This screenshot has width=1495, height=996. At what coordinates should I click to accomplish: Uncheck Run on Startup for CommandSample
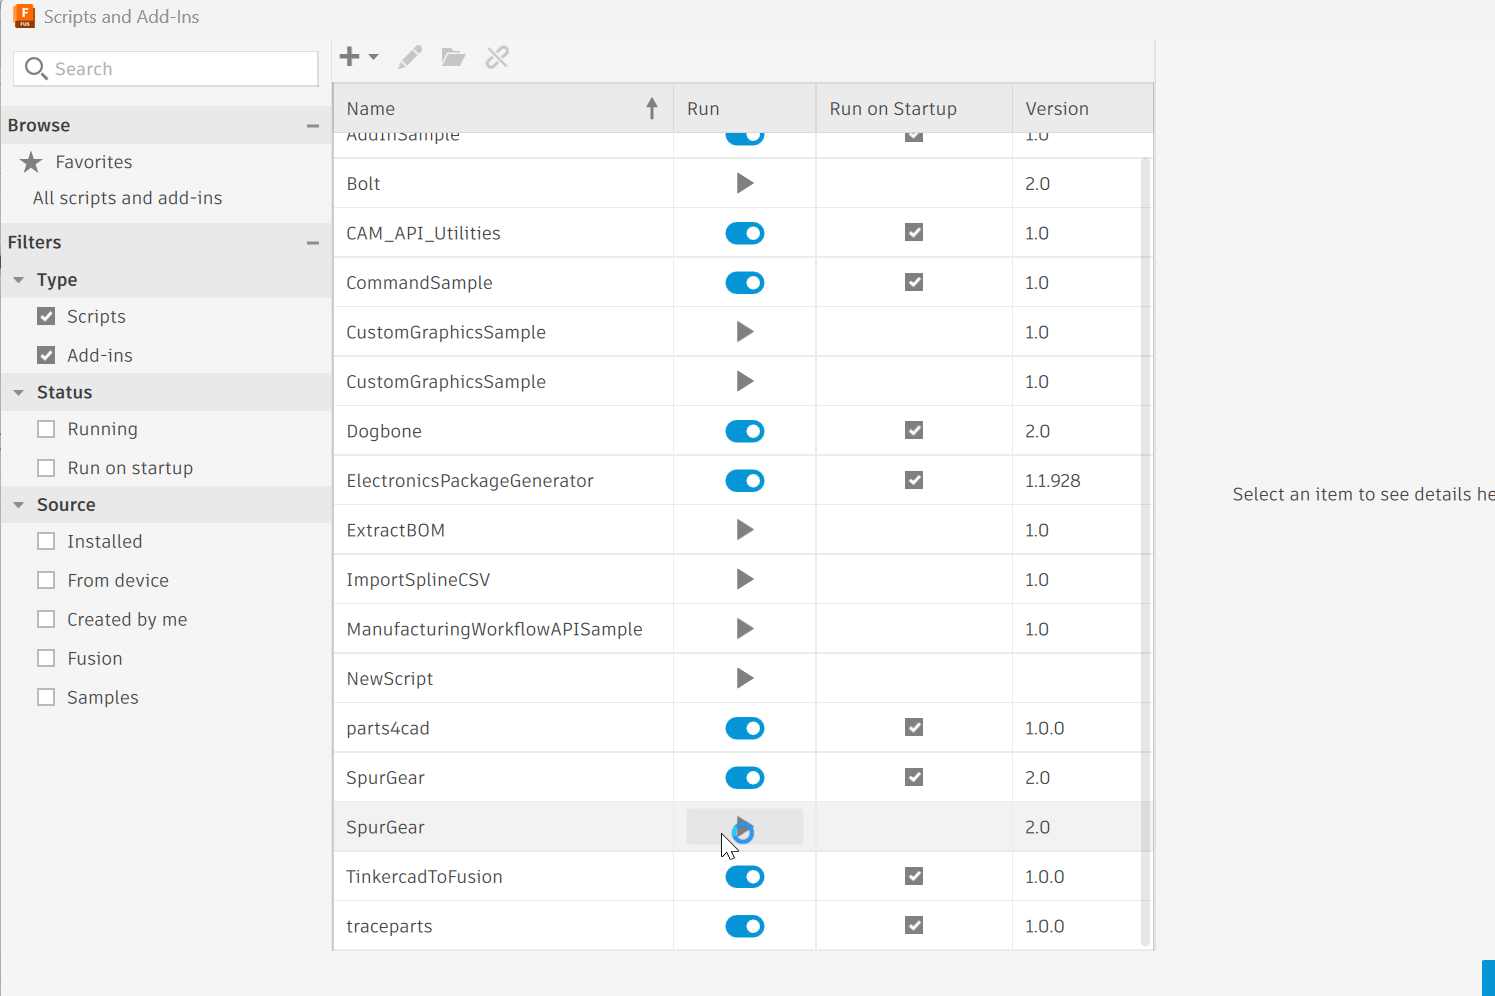[x=914, y=282]
